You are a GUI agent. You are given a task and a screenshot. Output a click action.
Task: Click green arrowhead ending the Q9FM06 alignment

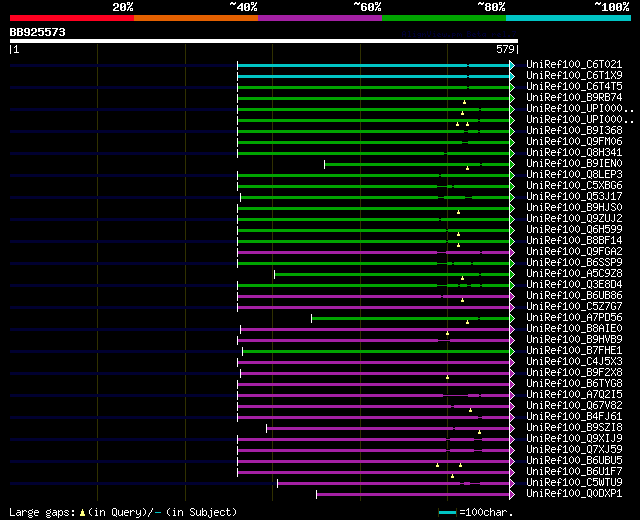(x=512, y=142)
